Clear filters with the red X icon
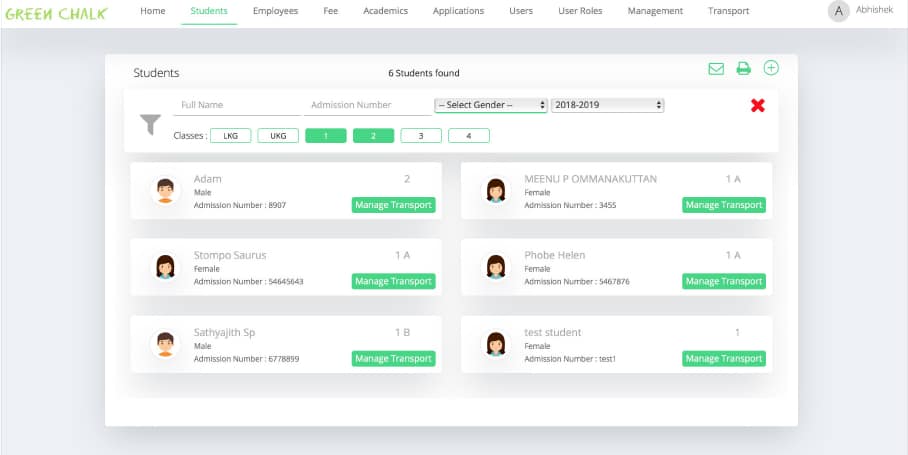Screen dimensions: 908x455 [x=757, y=105]
